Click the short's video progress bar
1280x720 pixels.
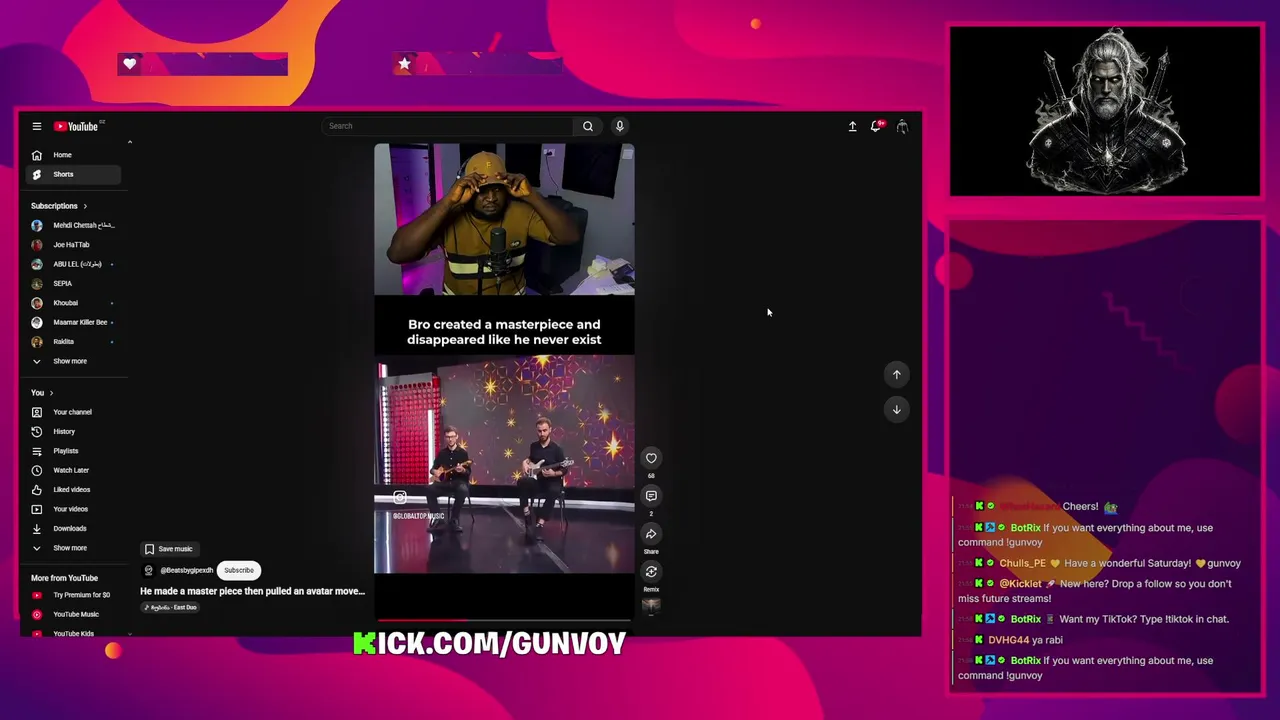pos(504,620)
